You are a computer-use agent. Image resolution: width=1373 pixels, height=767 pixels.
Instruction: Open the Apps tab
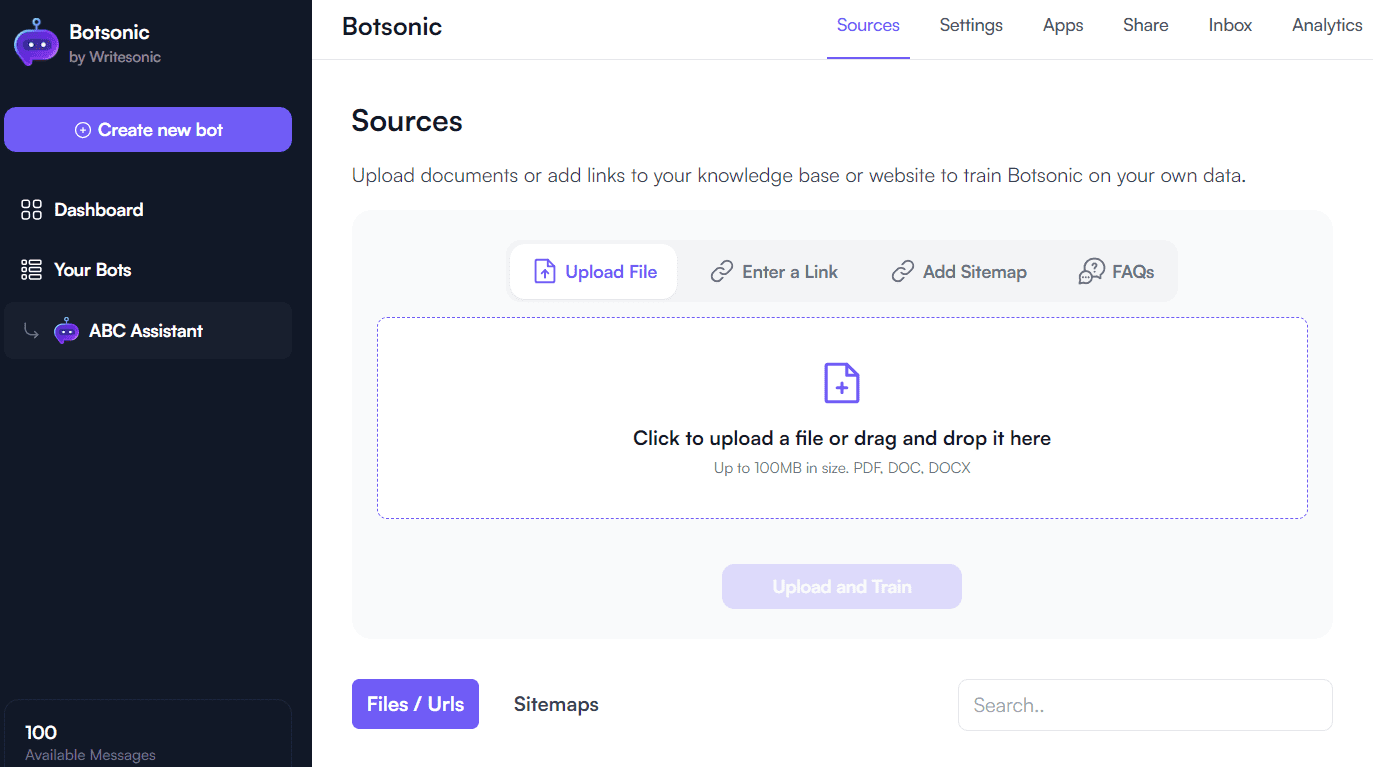click(x=1063, y=26)
